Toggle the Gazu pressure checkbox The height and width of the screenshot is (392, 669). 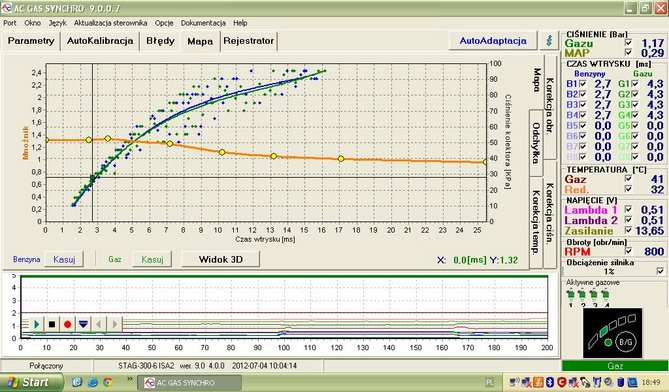(x=628, y=43)
